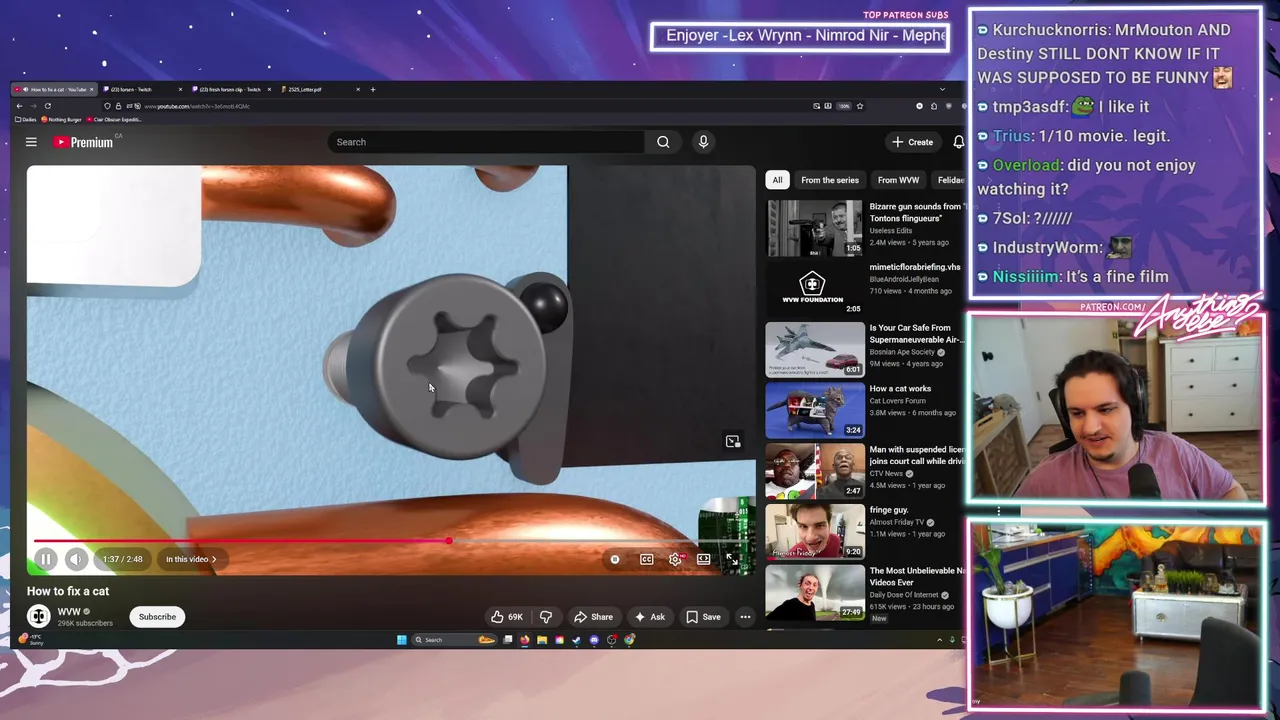The height and width of the screenshot is (720, 1280).
Task: Focus the YouTube search field
Action: [486, 142]
